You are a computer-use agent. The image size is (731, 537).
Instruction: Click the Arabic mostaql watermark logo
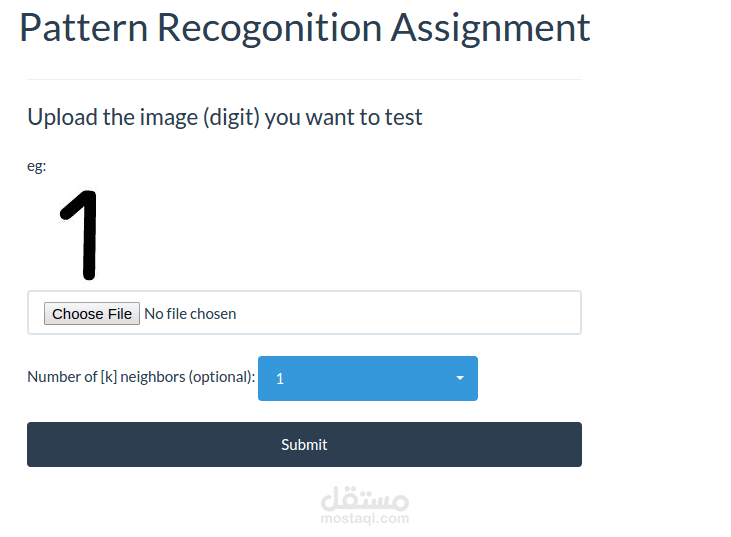click(x=365, y=498)
